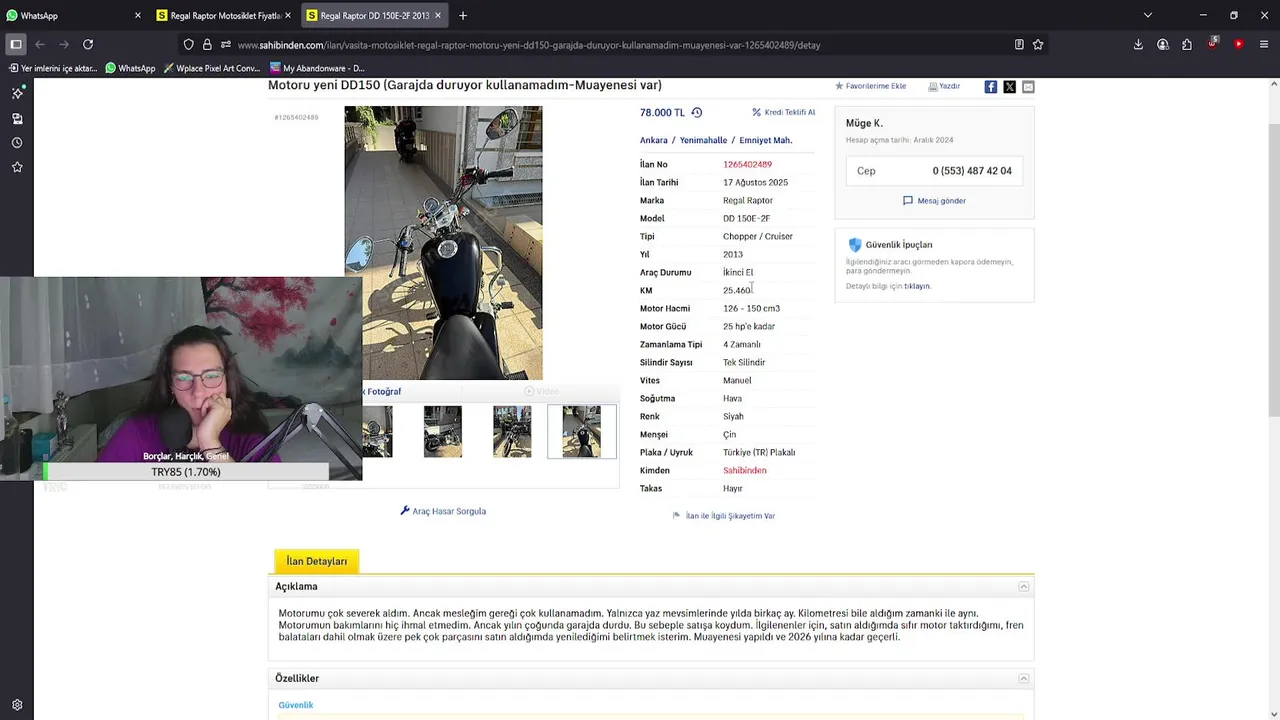Open synced tabs in the sidebar
This screenshot has width=1280, height=720.
click(x=17, y=118)
